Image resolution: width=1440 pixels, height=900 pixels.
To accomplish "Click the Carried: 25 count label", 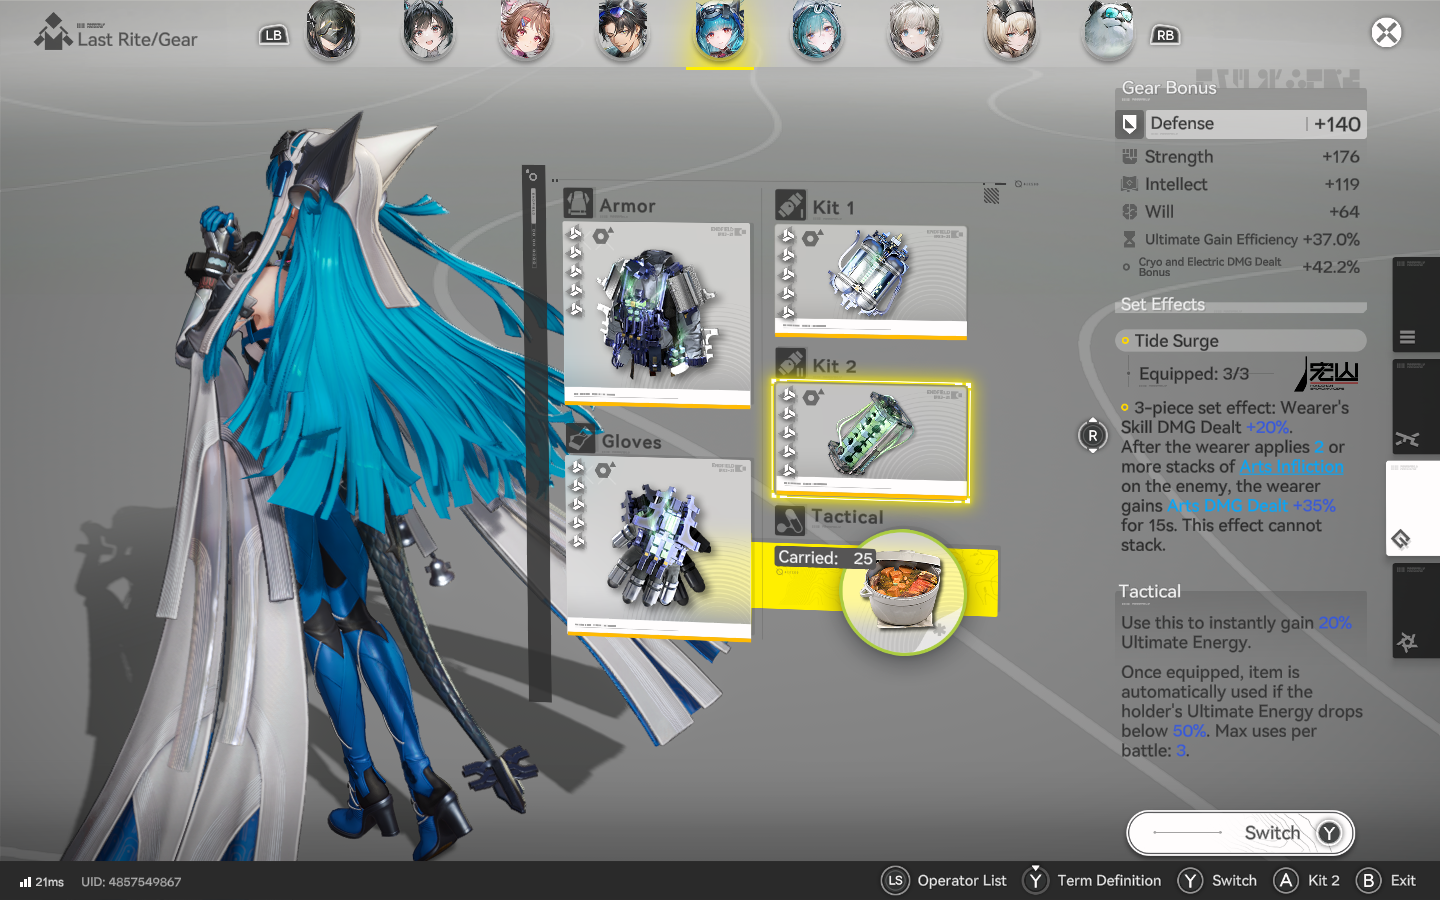I will [x=825, y=558].
